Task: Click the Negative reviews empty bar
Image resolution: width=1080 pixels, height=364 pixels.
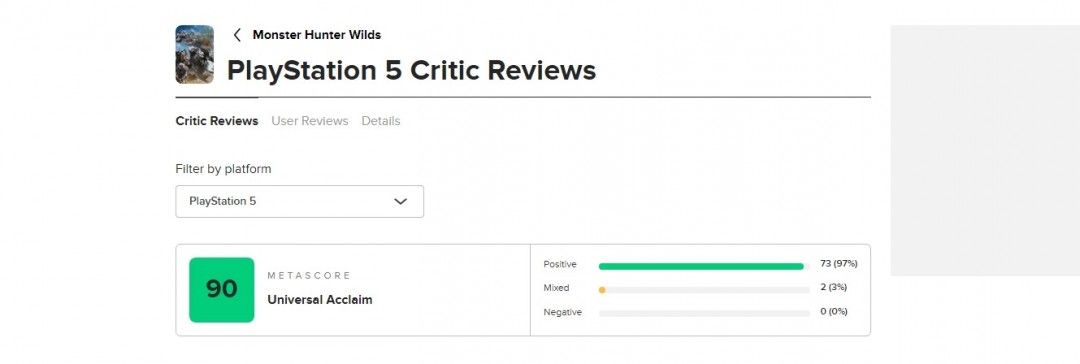Action: pos(704,314)
